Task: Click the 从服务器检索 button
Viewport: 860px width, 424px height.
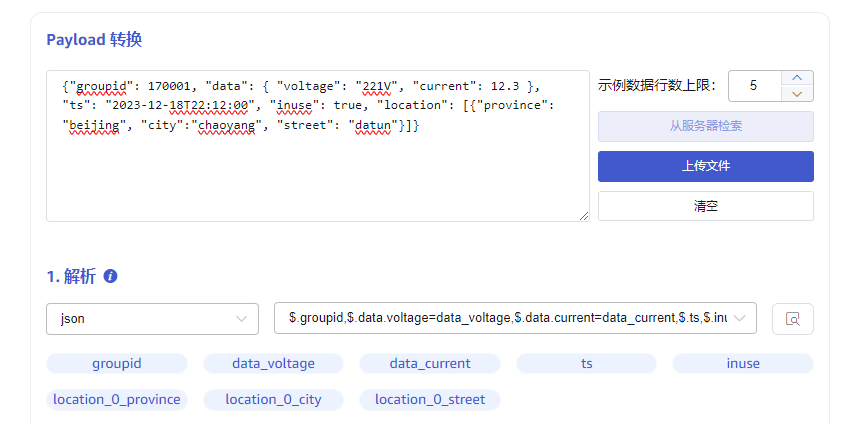Action: pos(705,126)
